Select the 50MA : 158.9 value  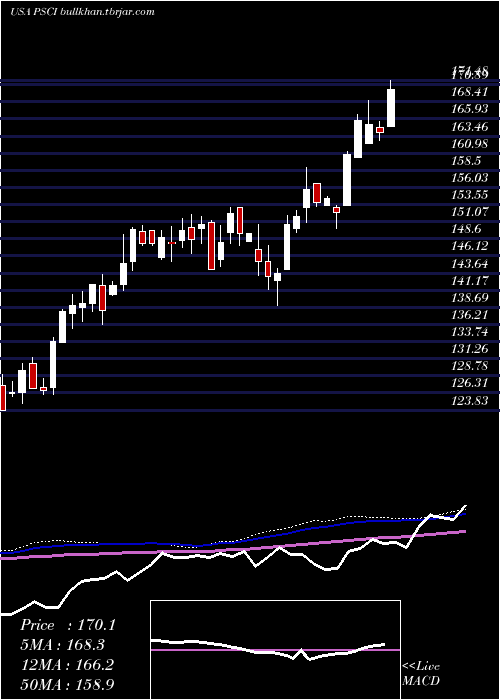click(x=66, y=684)
